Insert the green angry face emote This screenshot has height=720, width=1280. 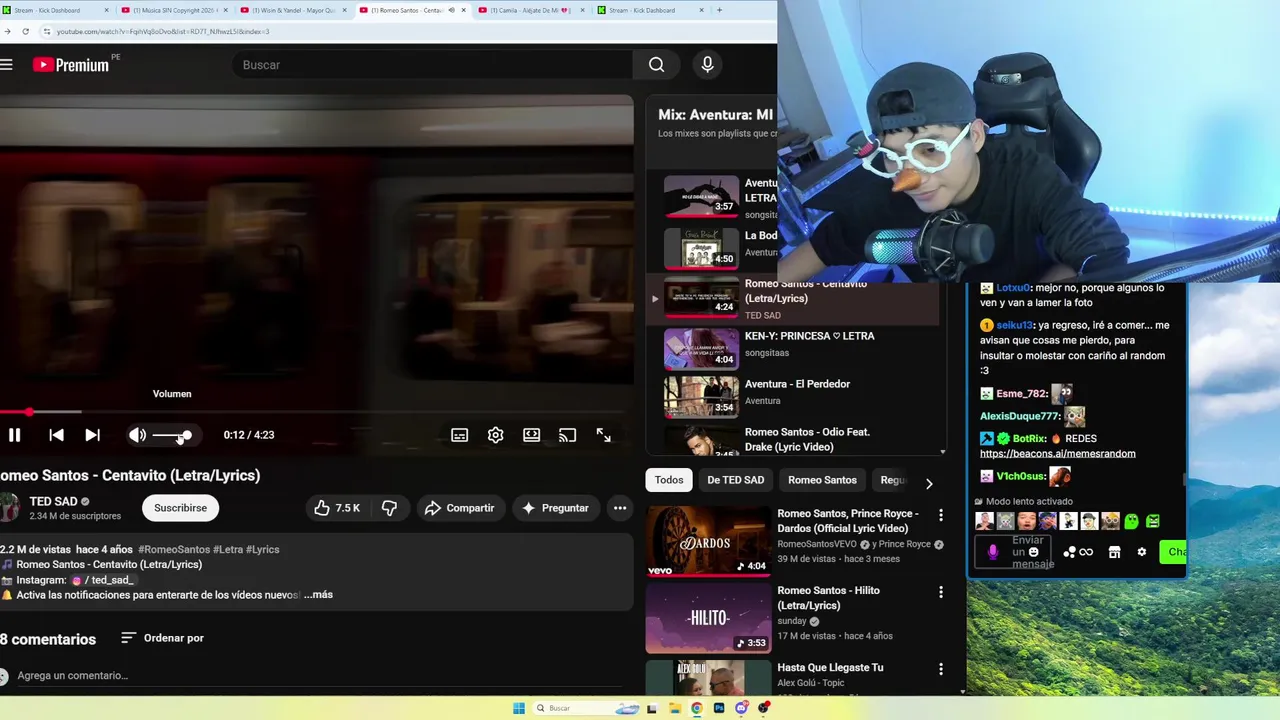(x=1153, y=521)
